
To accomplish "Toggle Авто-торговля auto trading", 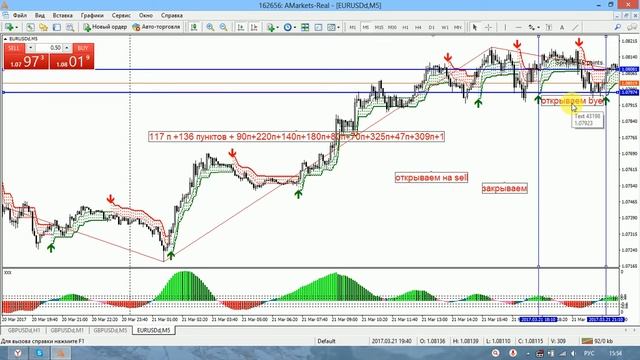I will 156,27.
